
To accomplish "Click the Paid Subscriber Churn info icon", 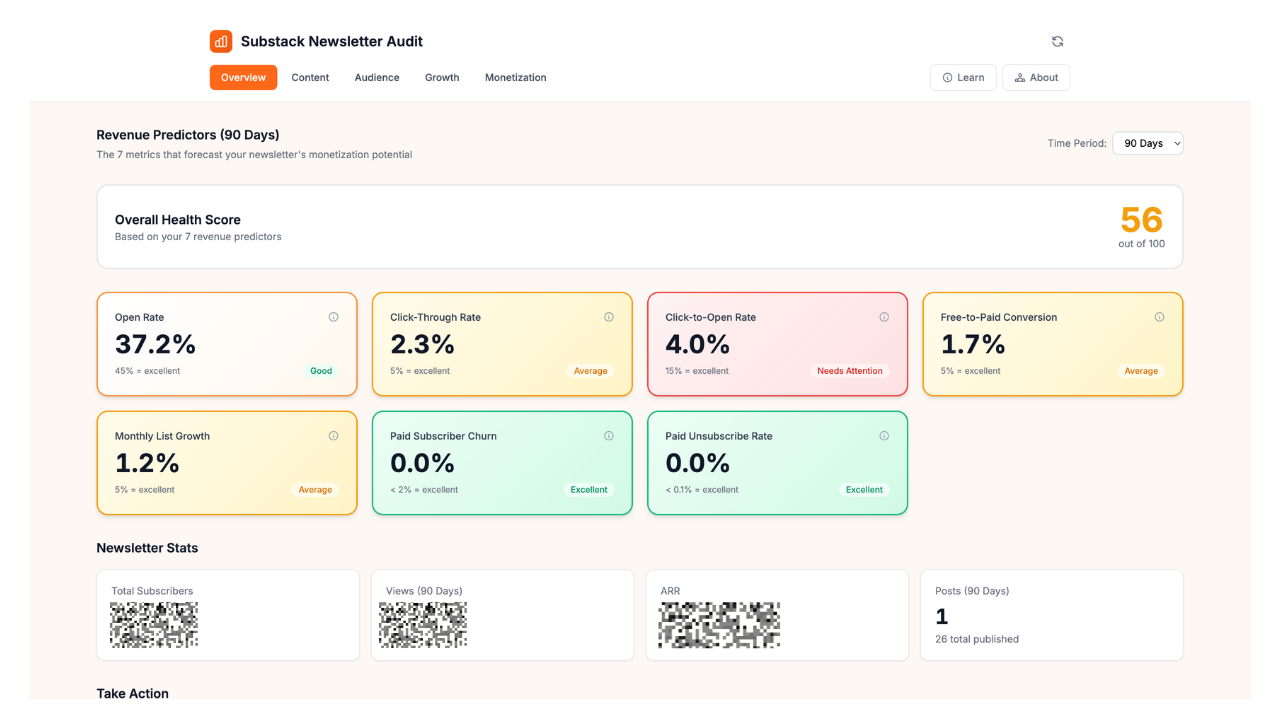I will pos(608,436).
